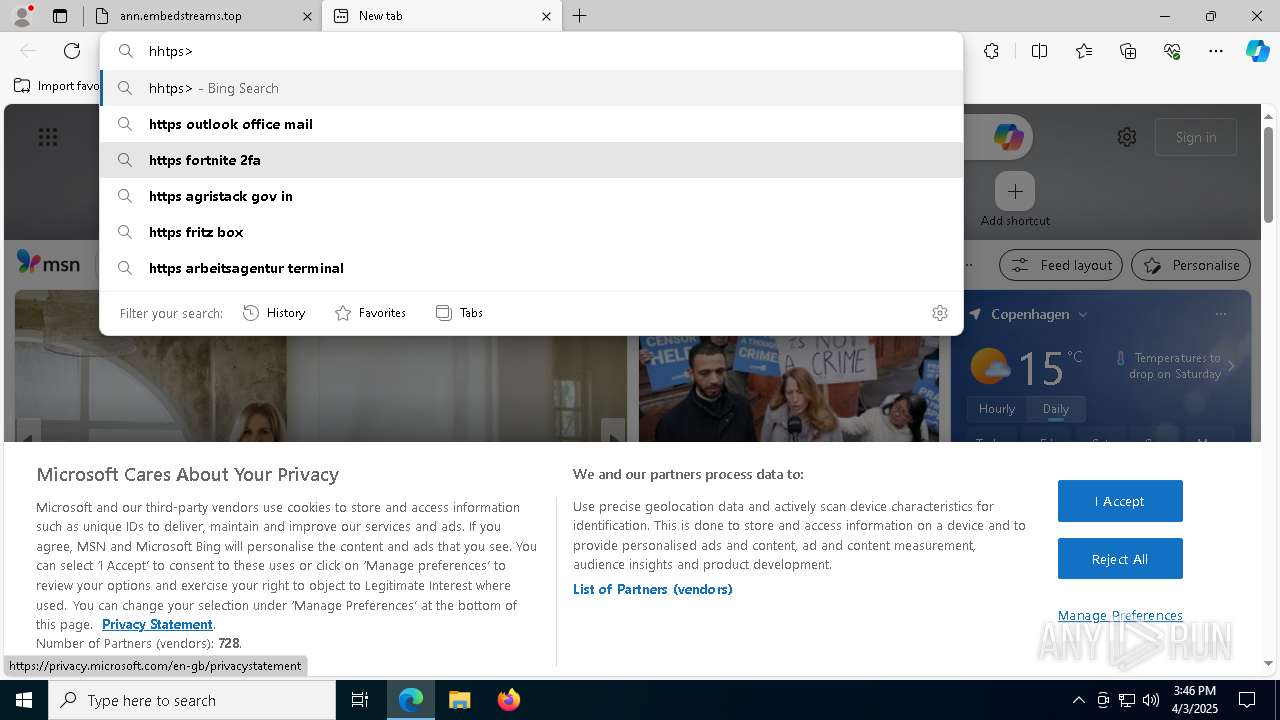The width and height of the screenshot is (1280, 720).
Task: Open the Microsoft apps grid launcher
Action: click(x=48, y=137)
